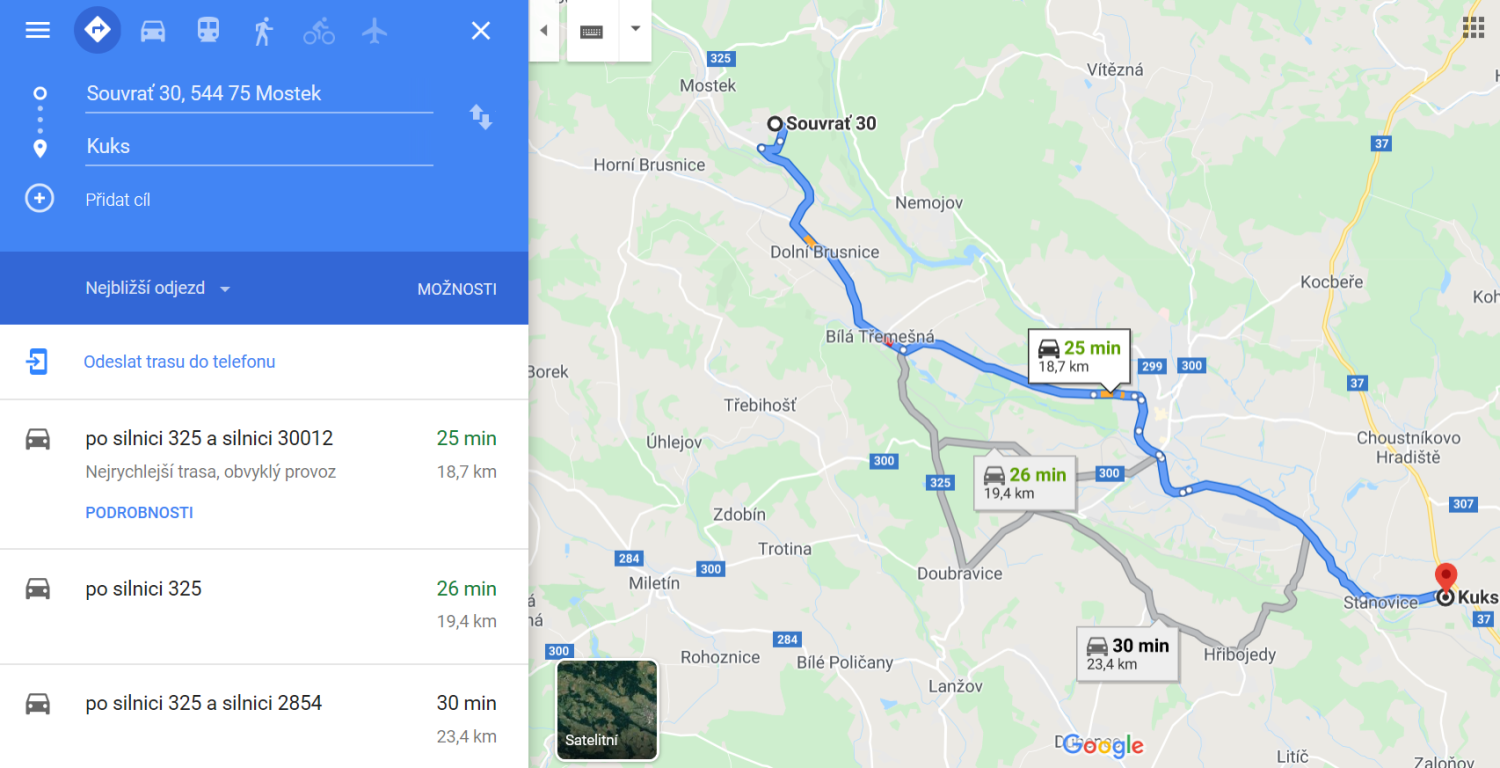Add destination with Přidat cíl
This screenshot has width=1500, height=768.
coord(118,200)
